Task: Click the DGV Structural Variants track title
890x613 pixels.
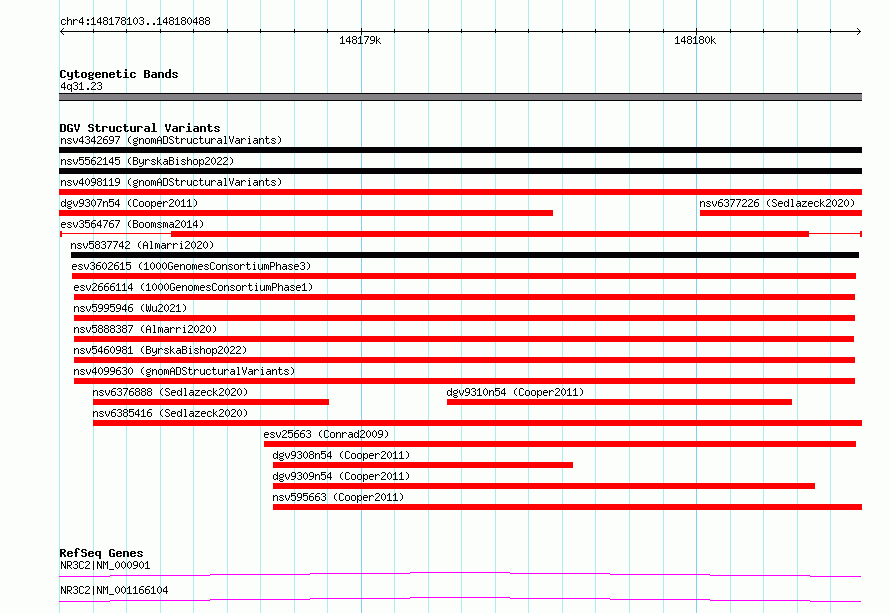Action: (140, 128)
